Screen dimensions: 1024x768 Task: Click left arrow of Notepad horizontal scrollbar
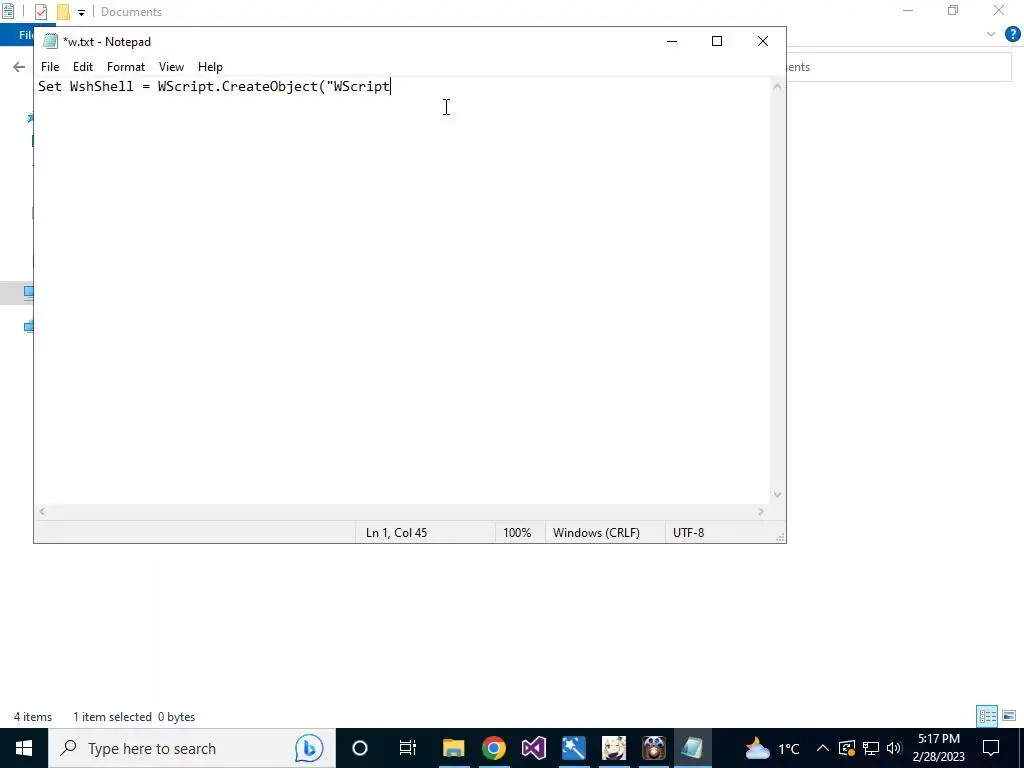[42, 511]
